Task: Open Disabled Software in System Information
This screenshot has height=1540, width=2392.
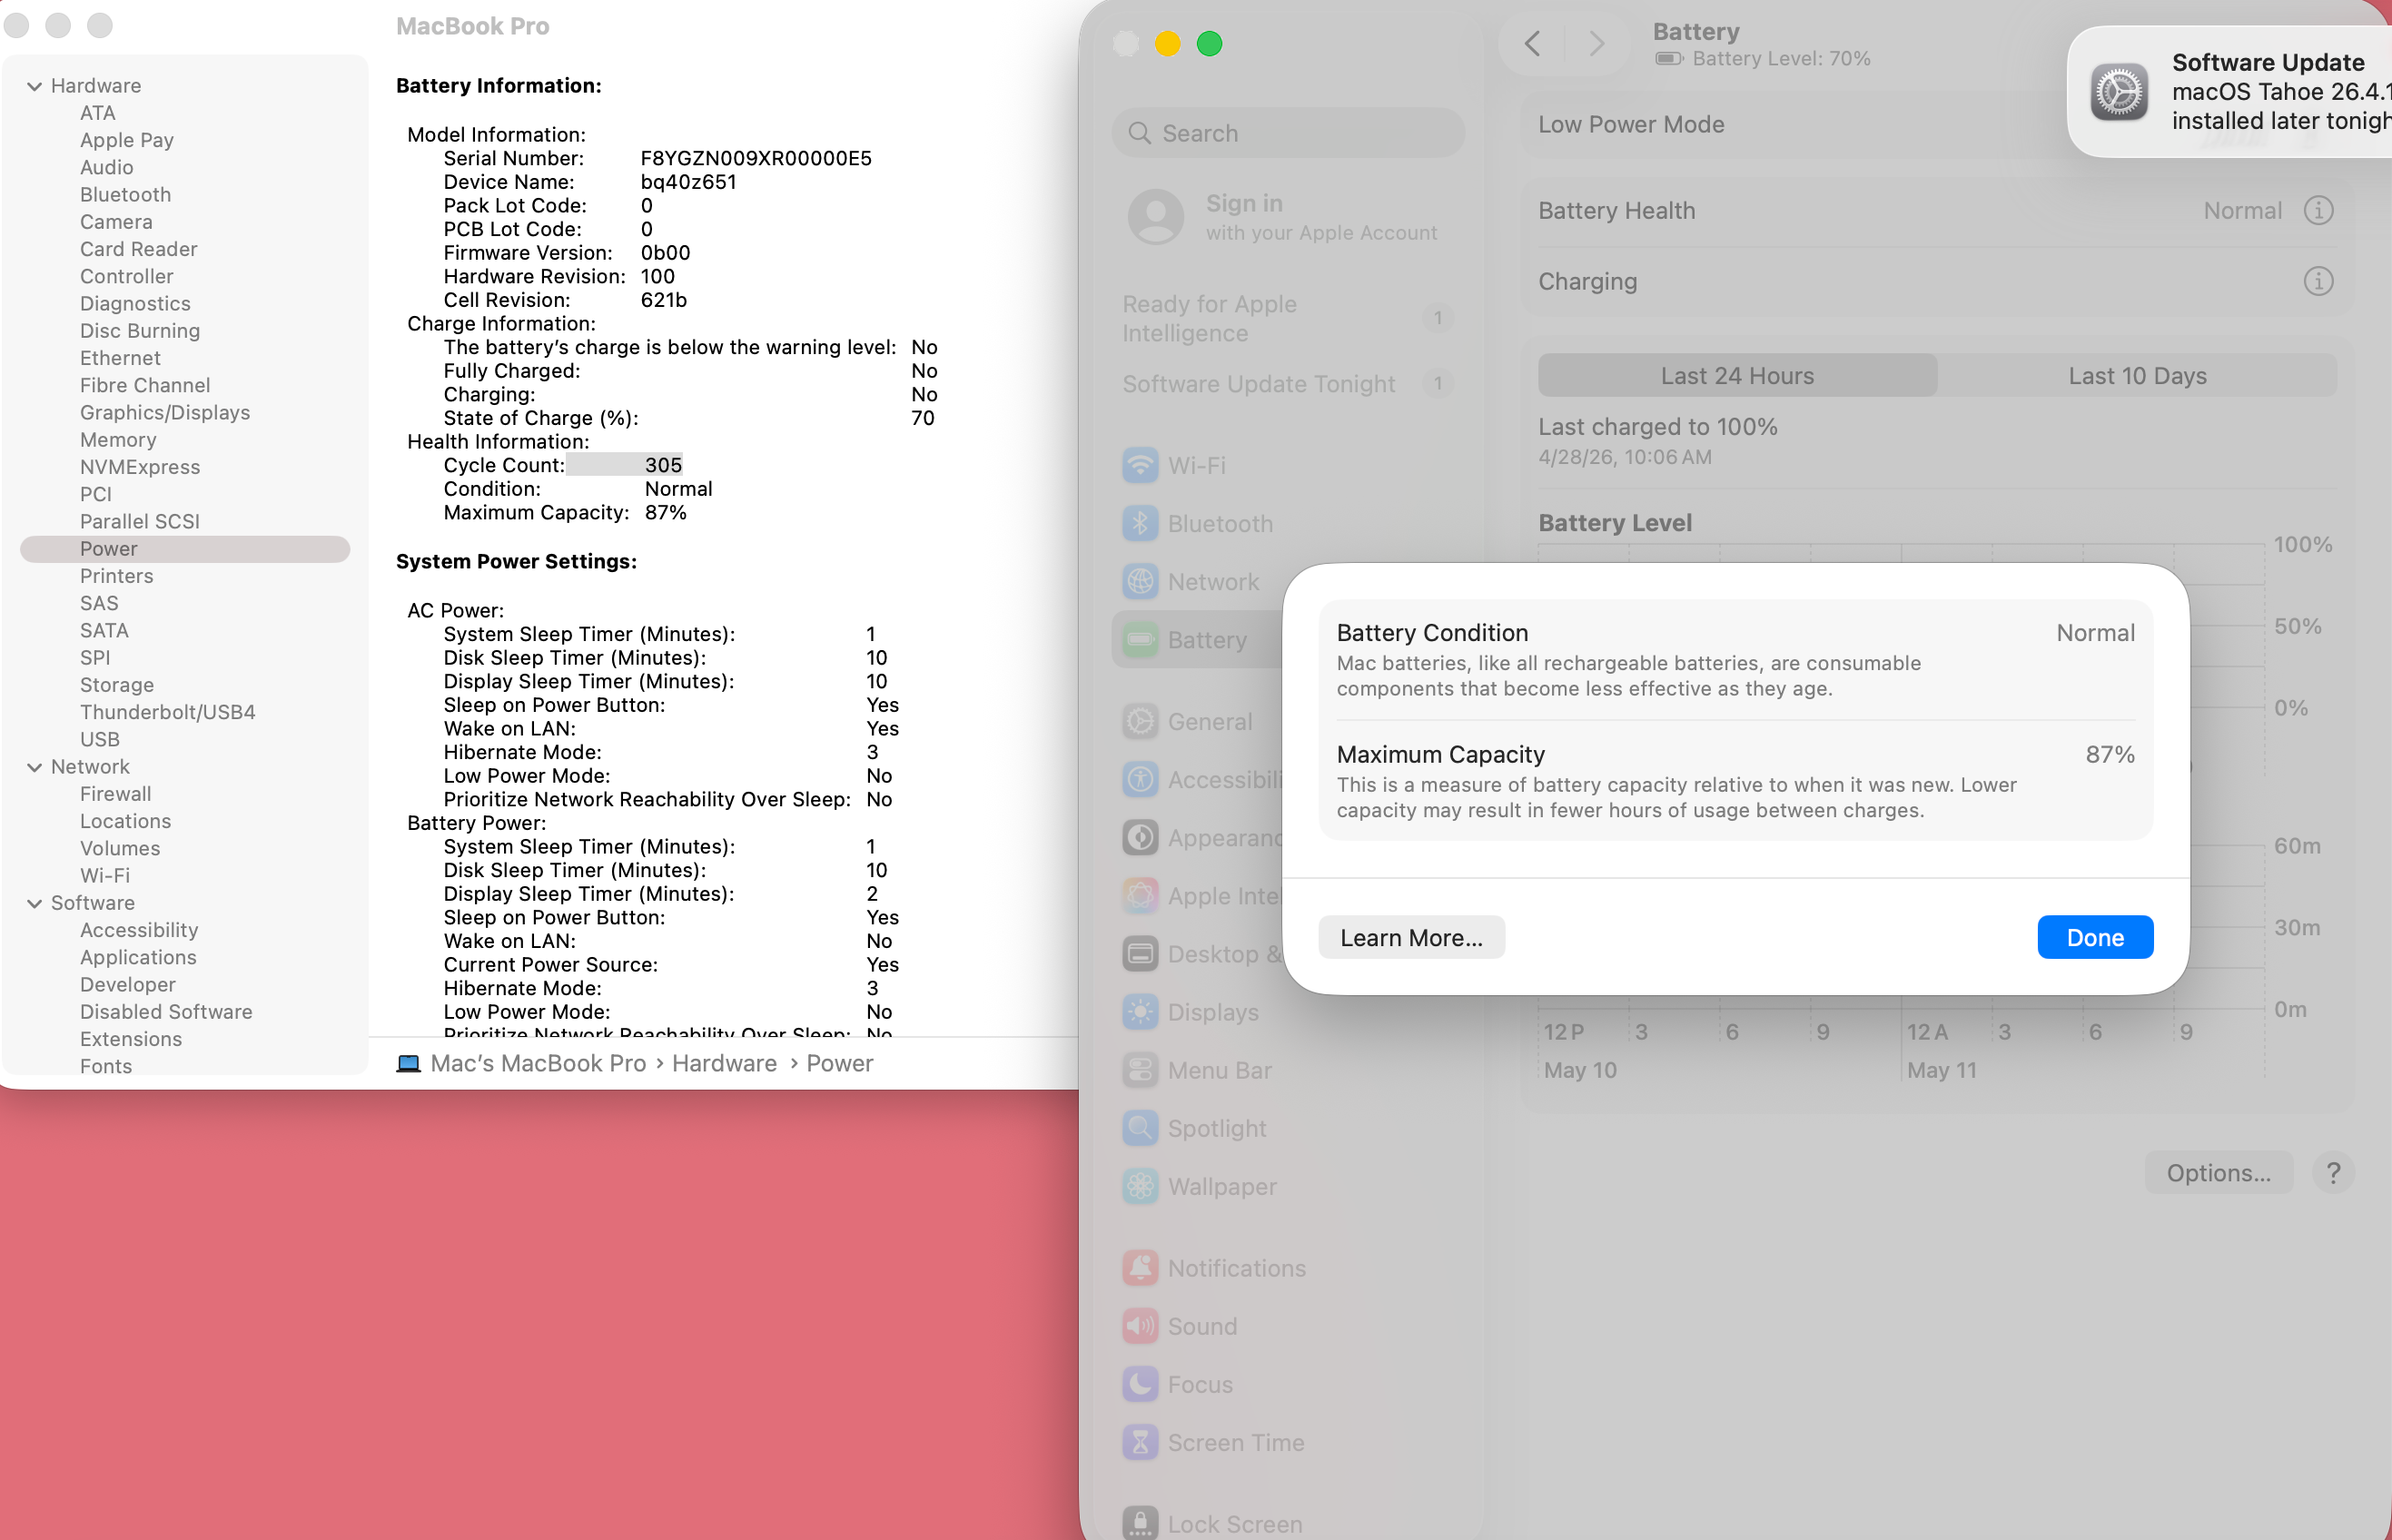Action: click(166, 1012)
